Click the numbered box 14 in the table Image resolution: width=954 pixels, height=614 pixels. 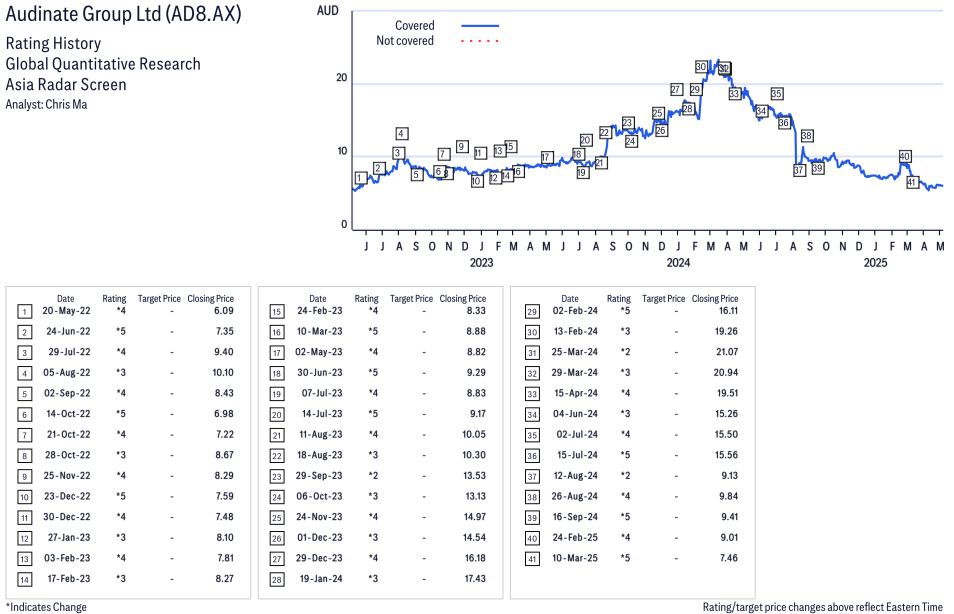[x=24, y=579]
